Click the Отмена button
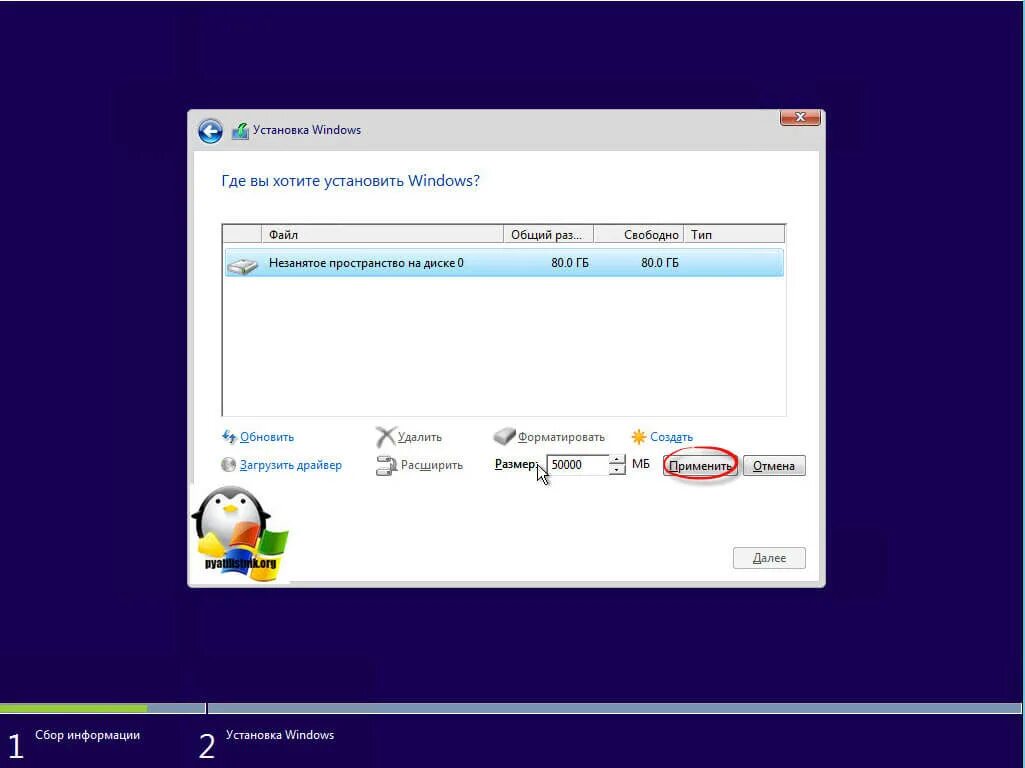The height and width of the screenshot is (768, 1025). click(x=774, y=466)
